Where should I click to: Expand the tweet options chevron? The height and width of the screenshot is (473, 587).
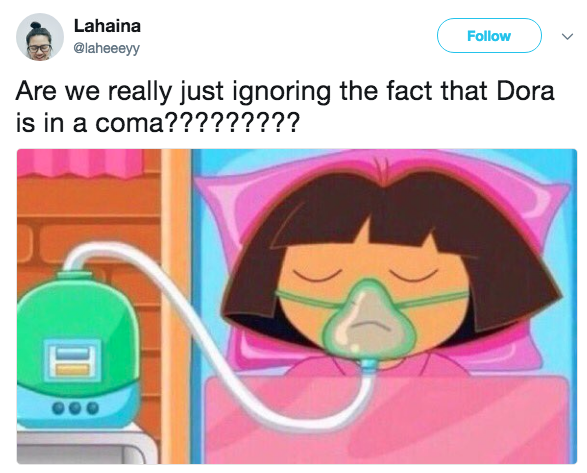(x=568, y=36)
